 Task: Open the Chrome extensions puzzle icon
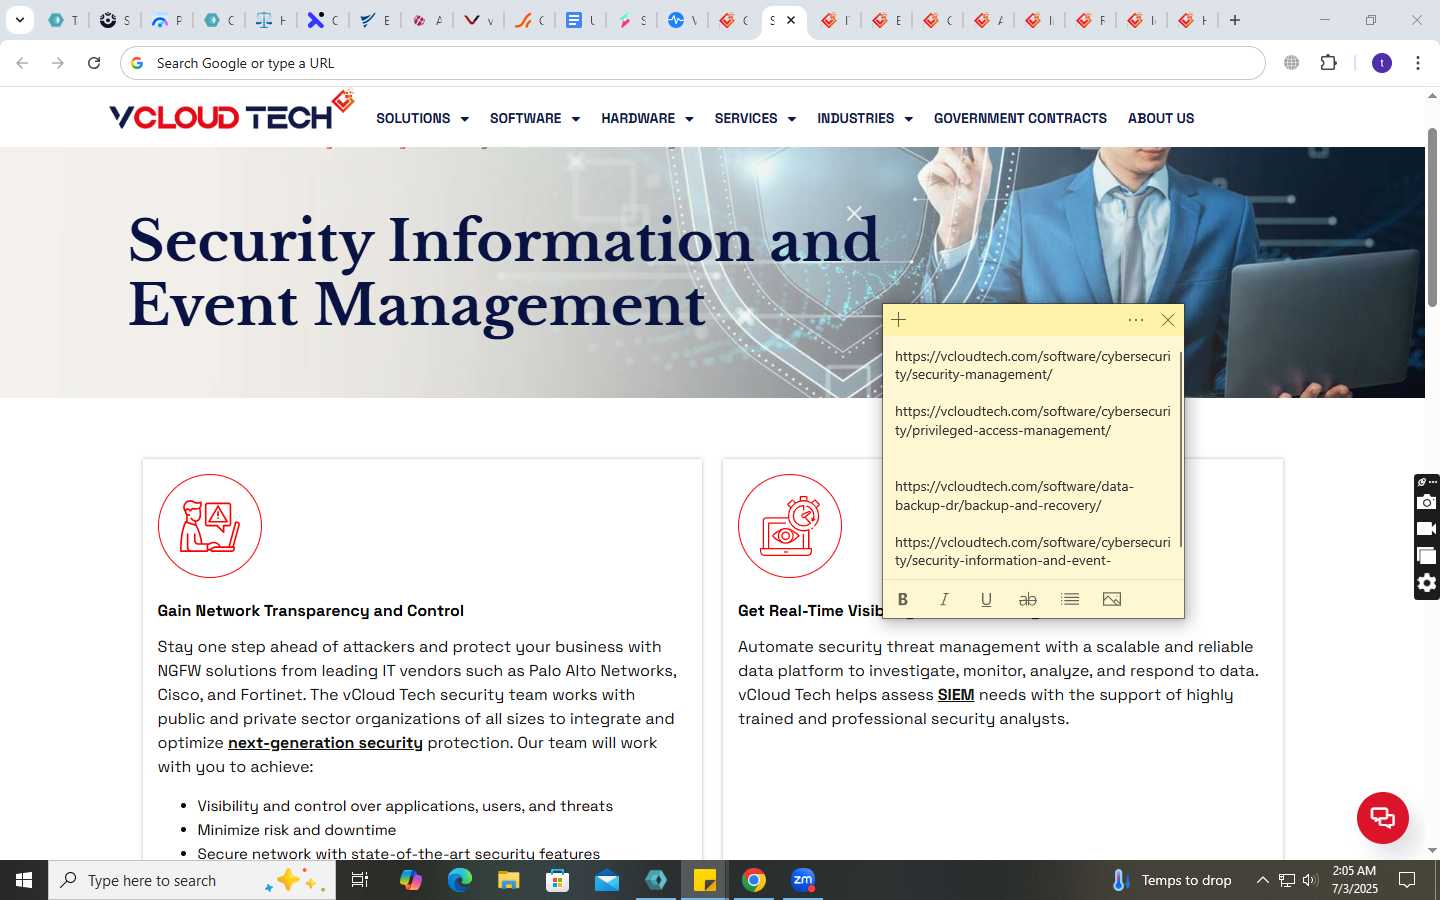point(1328,63)
